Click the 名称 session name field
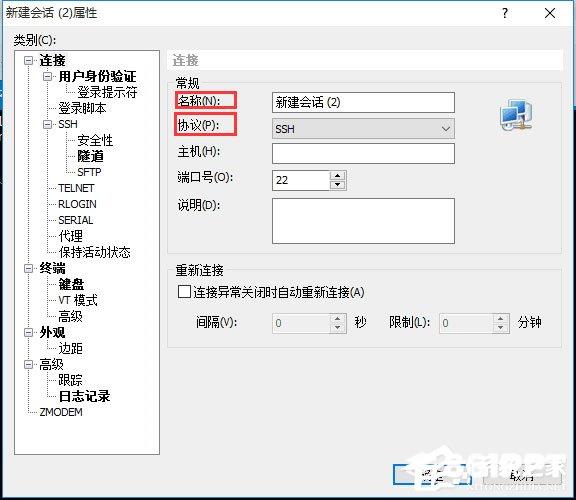Image resolution: width=576 pixels, height=500 pixels. [x=363, y=102]
